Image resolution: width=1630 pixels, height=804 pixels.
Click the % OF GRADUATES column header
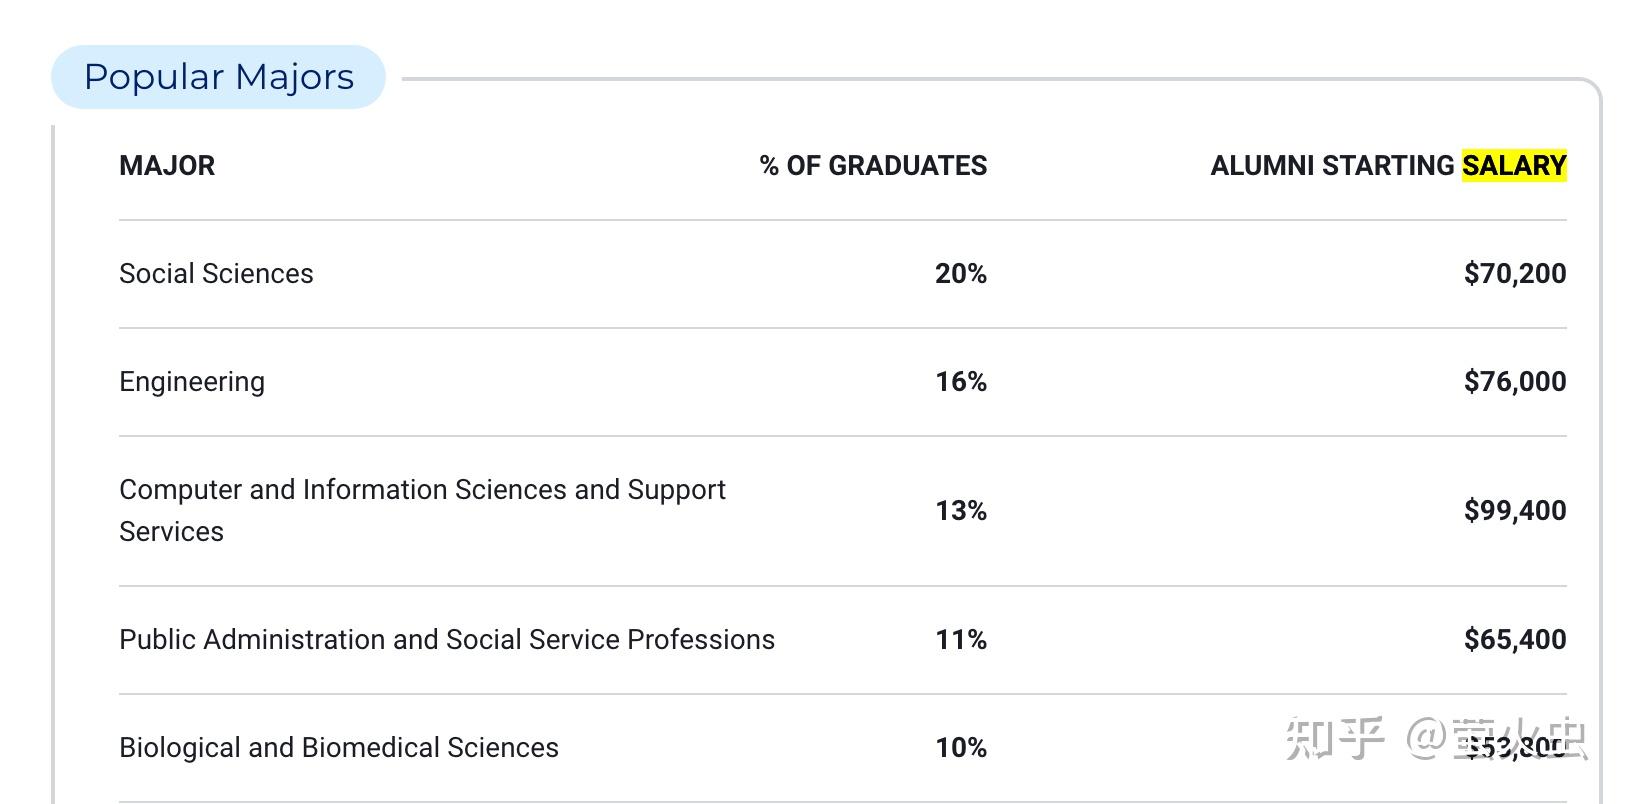pos(873,165)
